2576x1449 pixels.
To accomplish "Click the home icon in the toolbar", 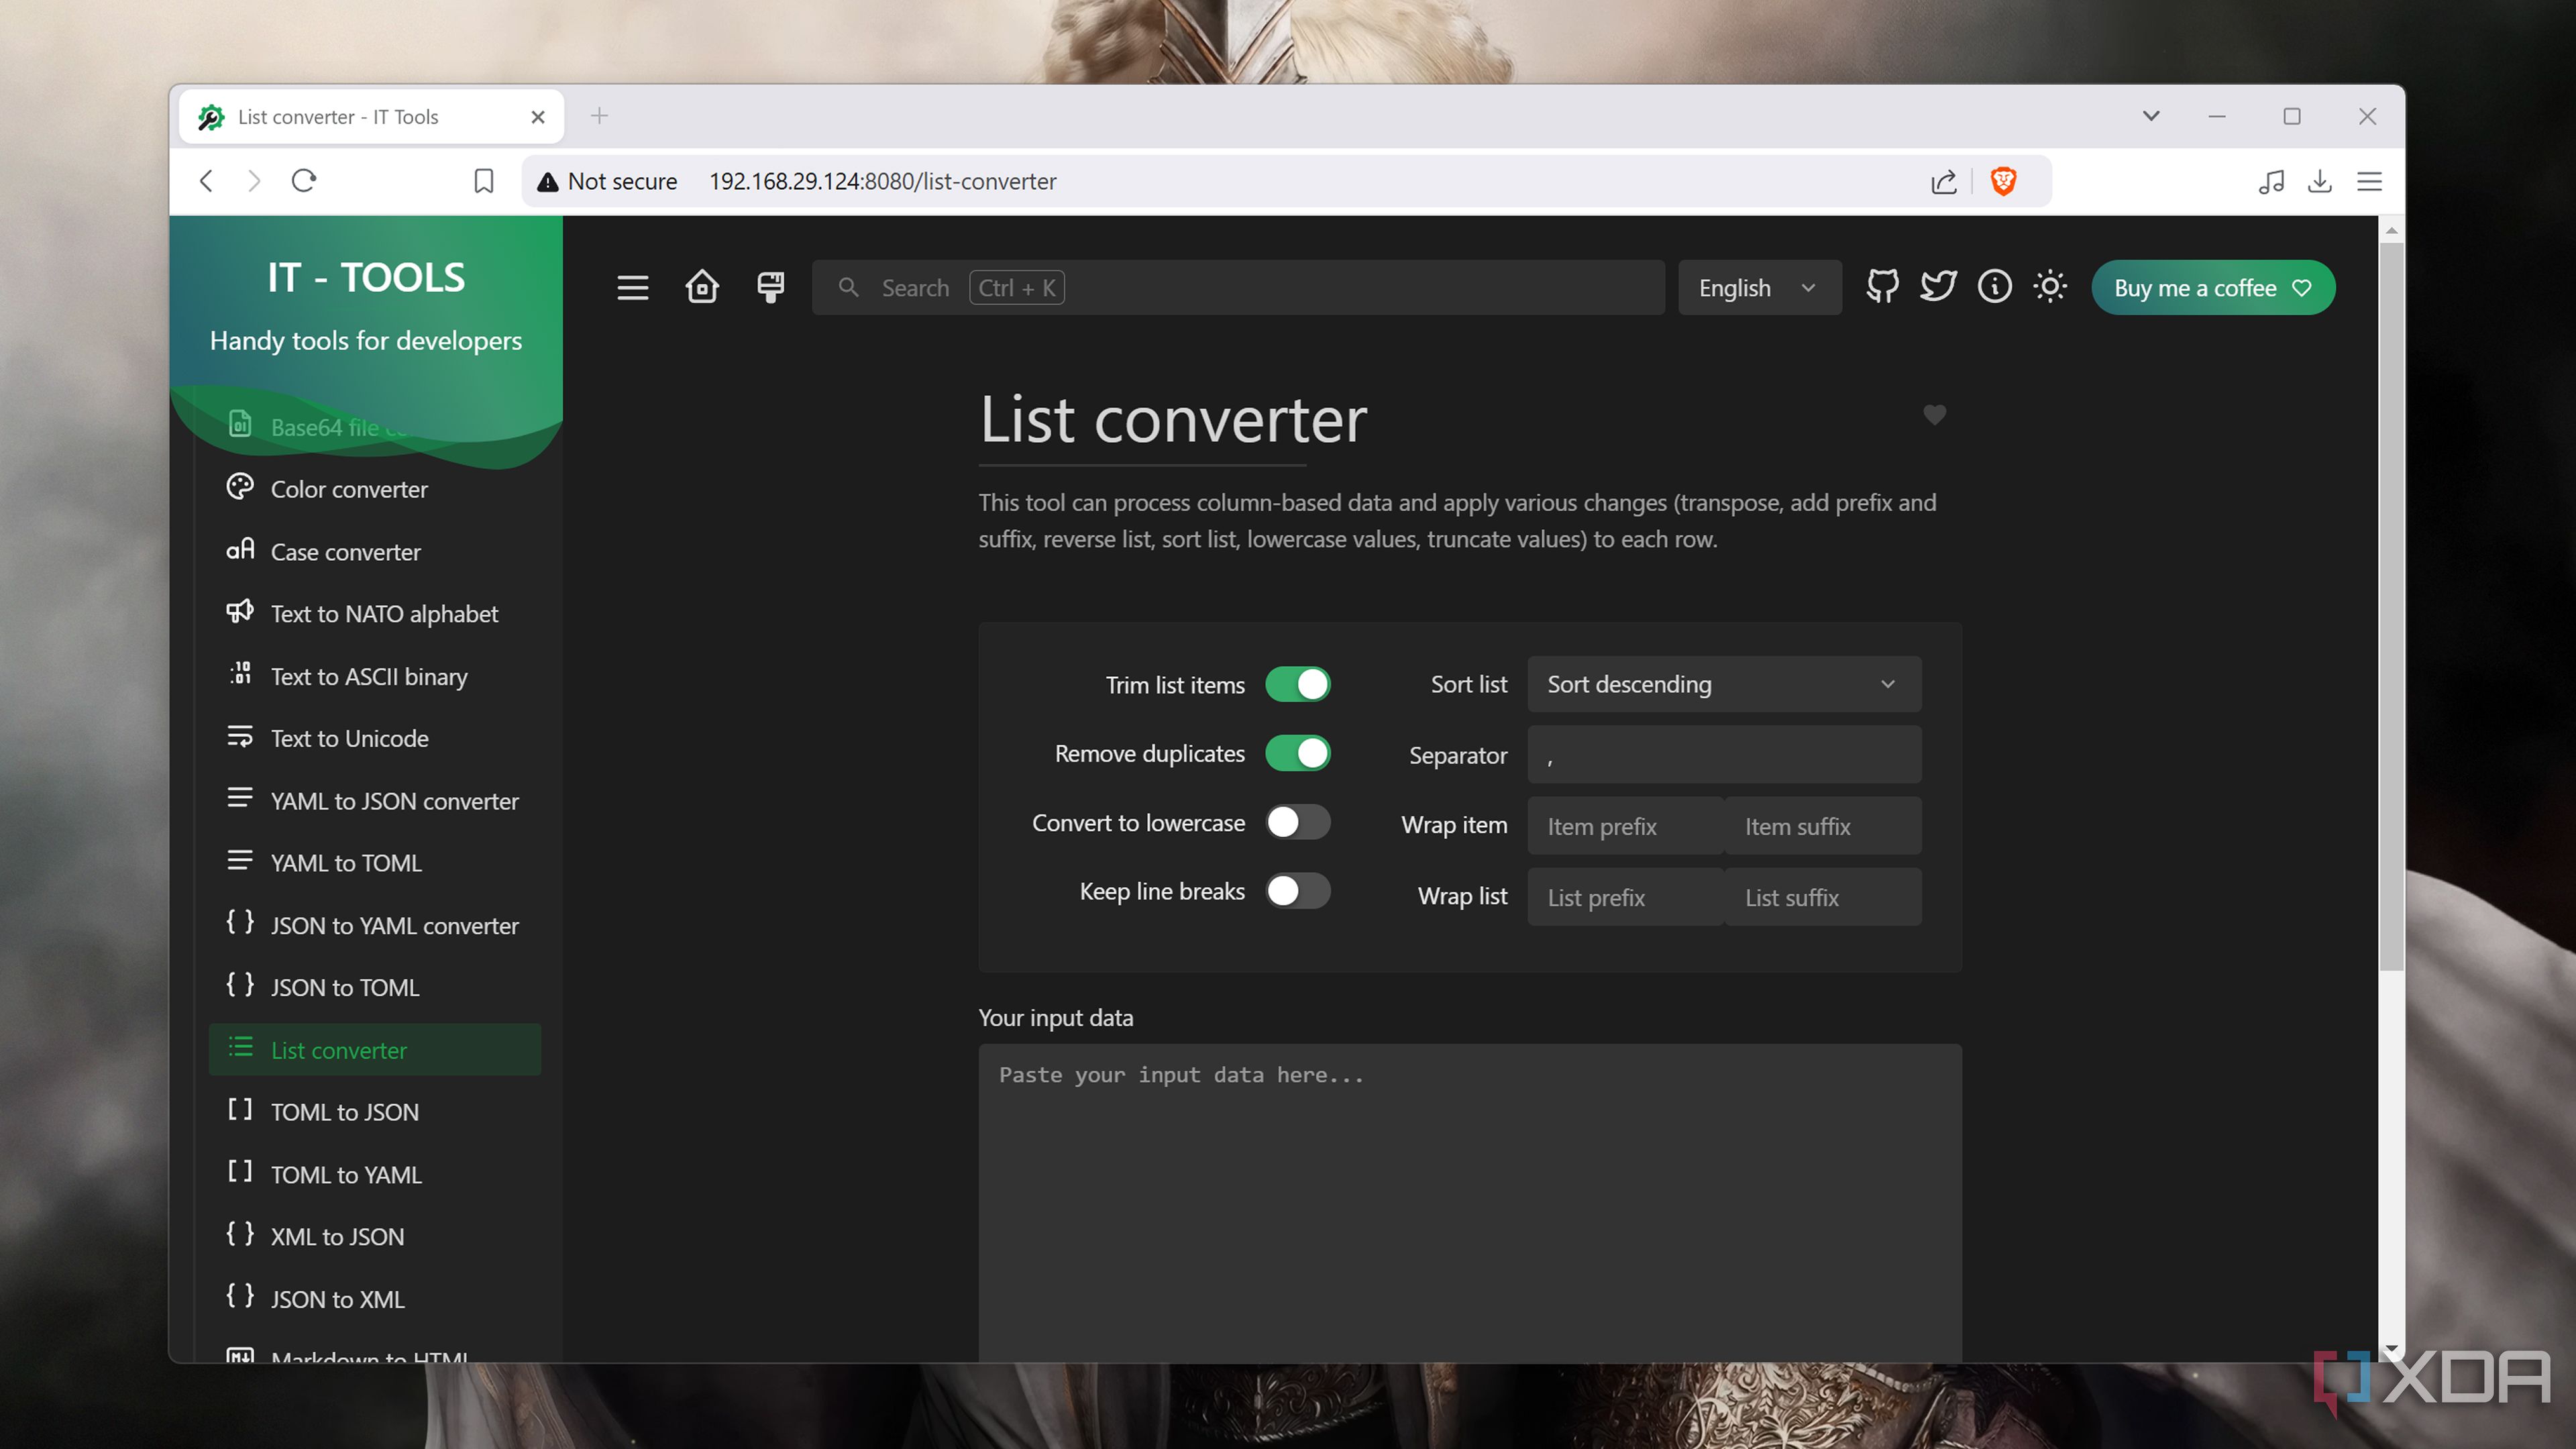I will tap(702, 287).
